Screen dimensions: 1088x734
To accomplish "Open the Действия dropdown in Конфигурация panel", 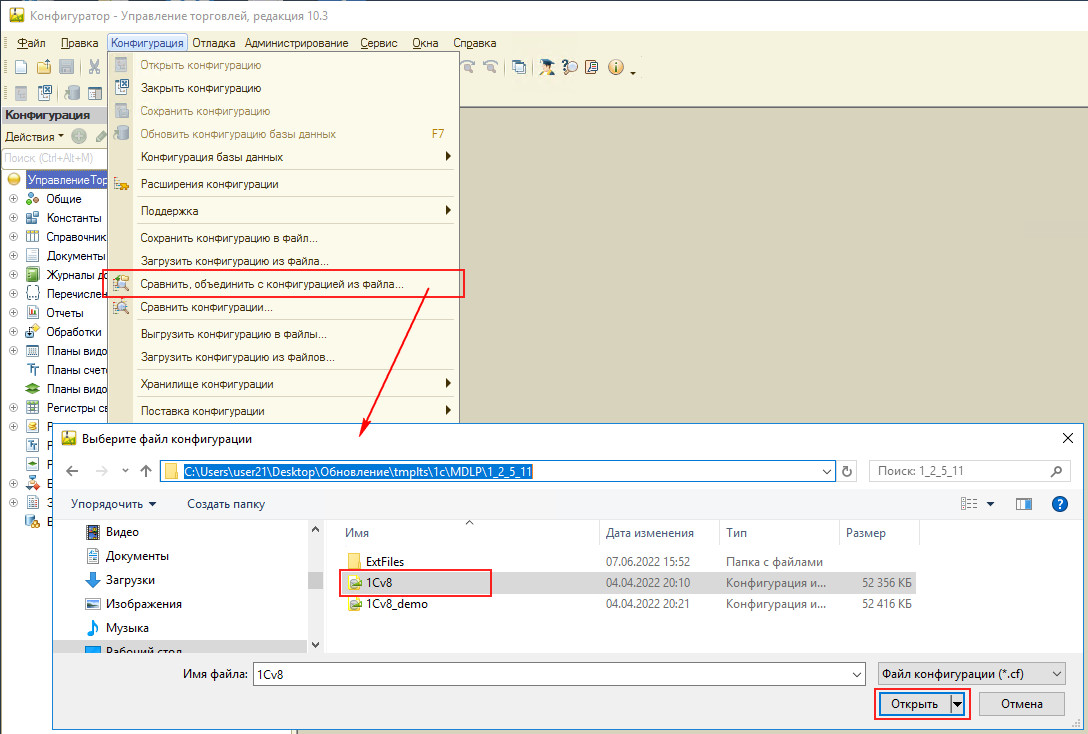I will click(34, 137).
